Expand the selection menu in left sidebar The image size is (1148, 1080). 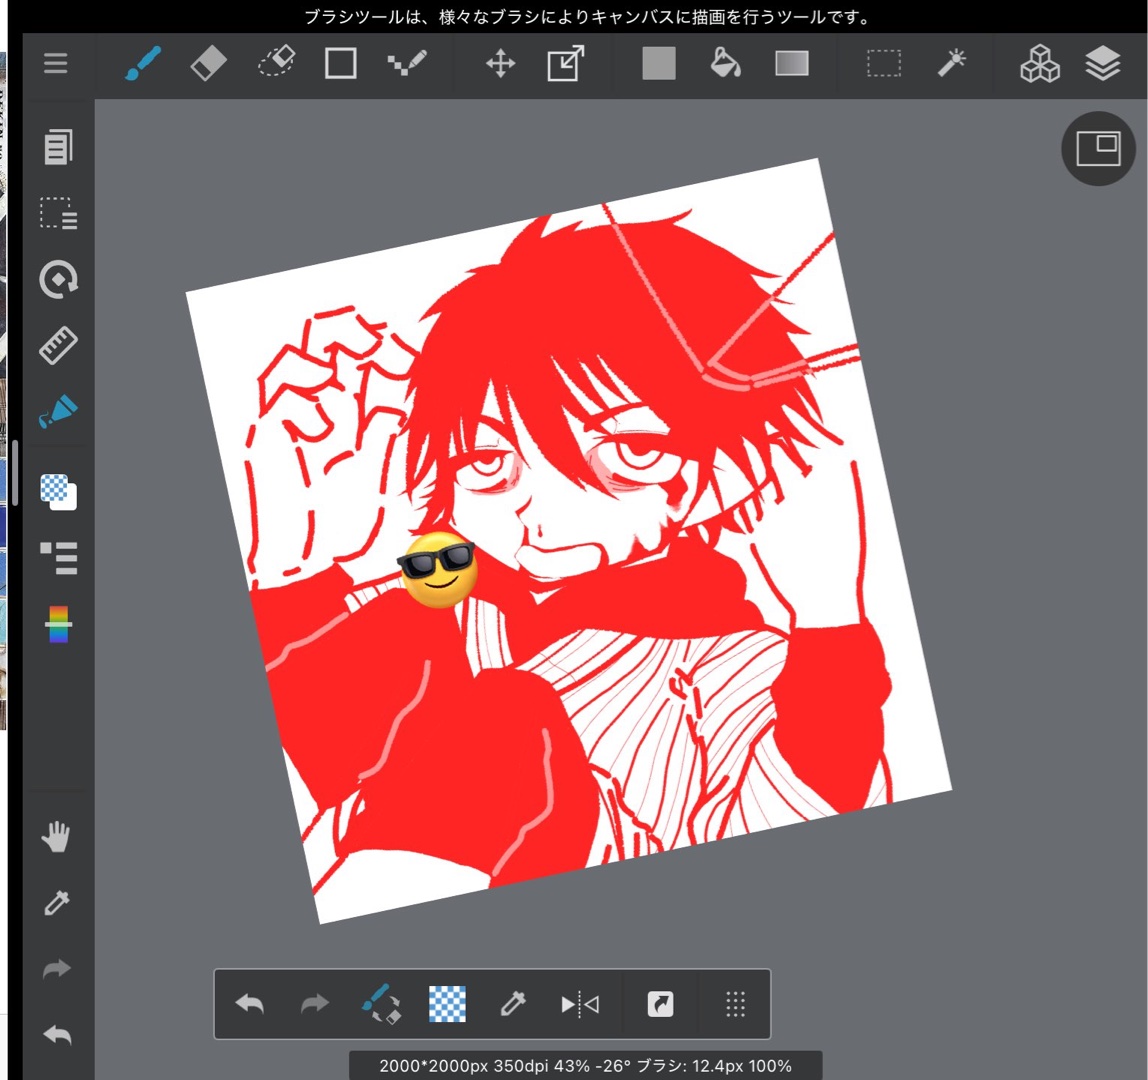click(58, 213)
